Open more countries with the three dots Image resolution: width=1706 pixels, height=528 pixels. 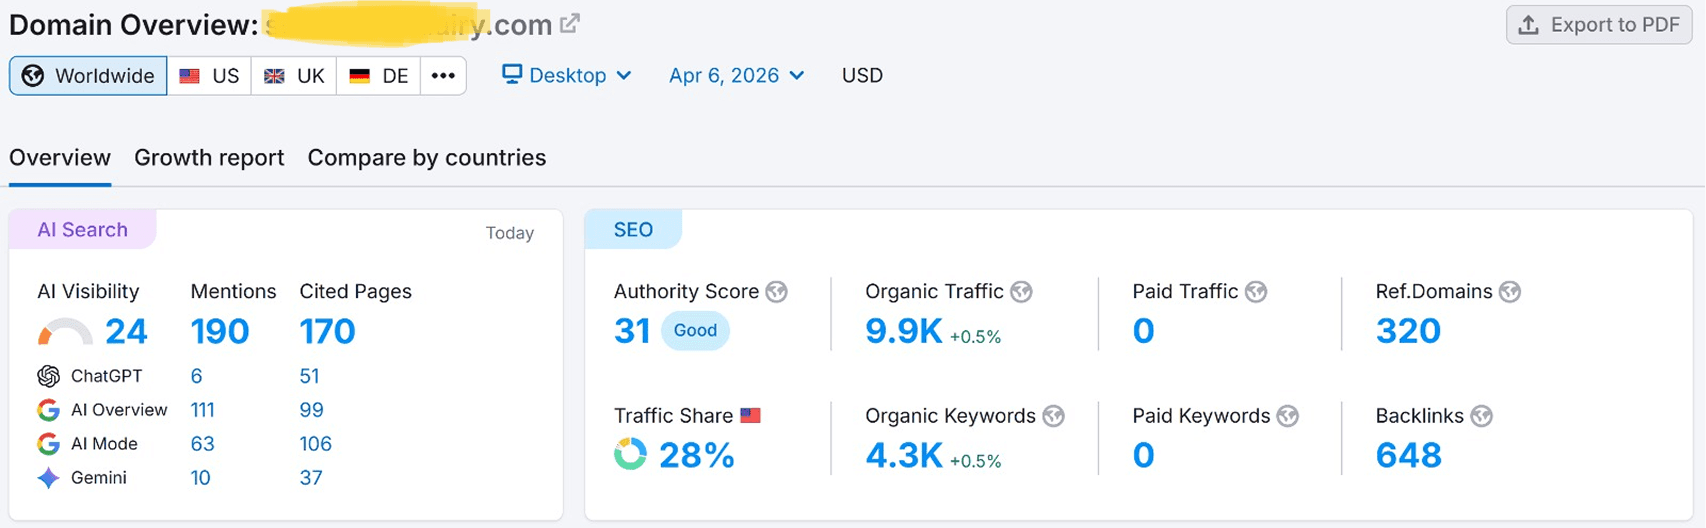443,76
